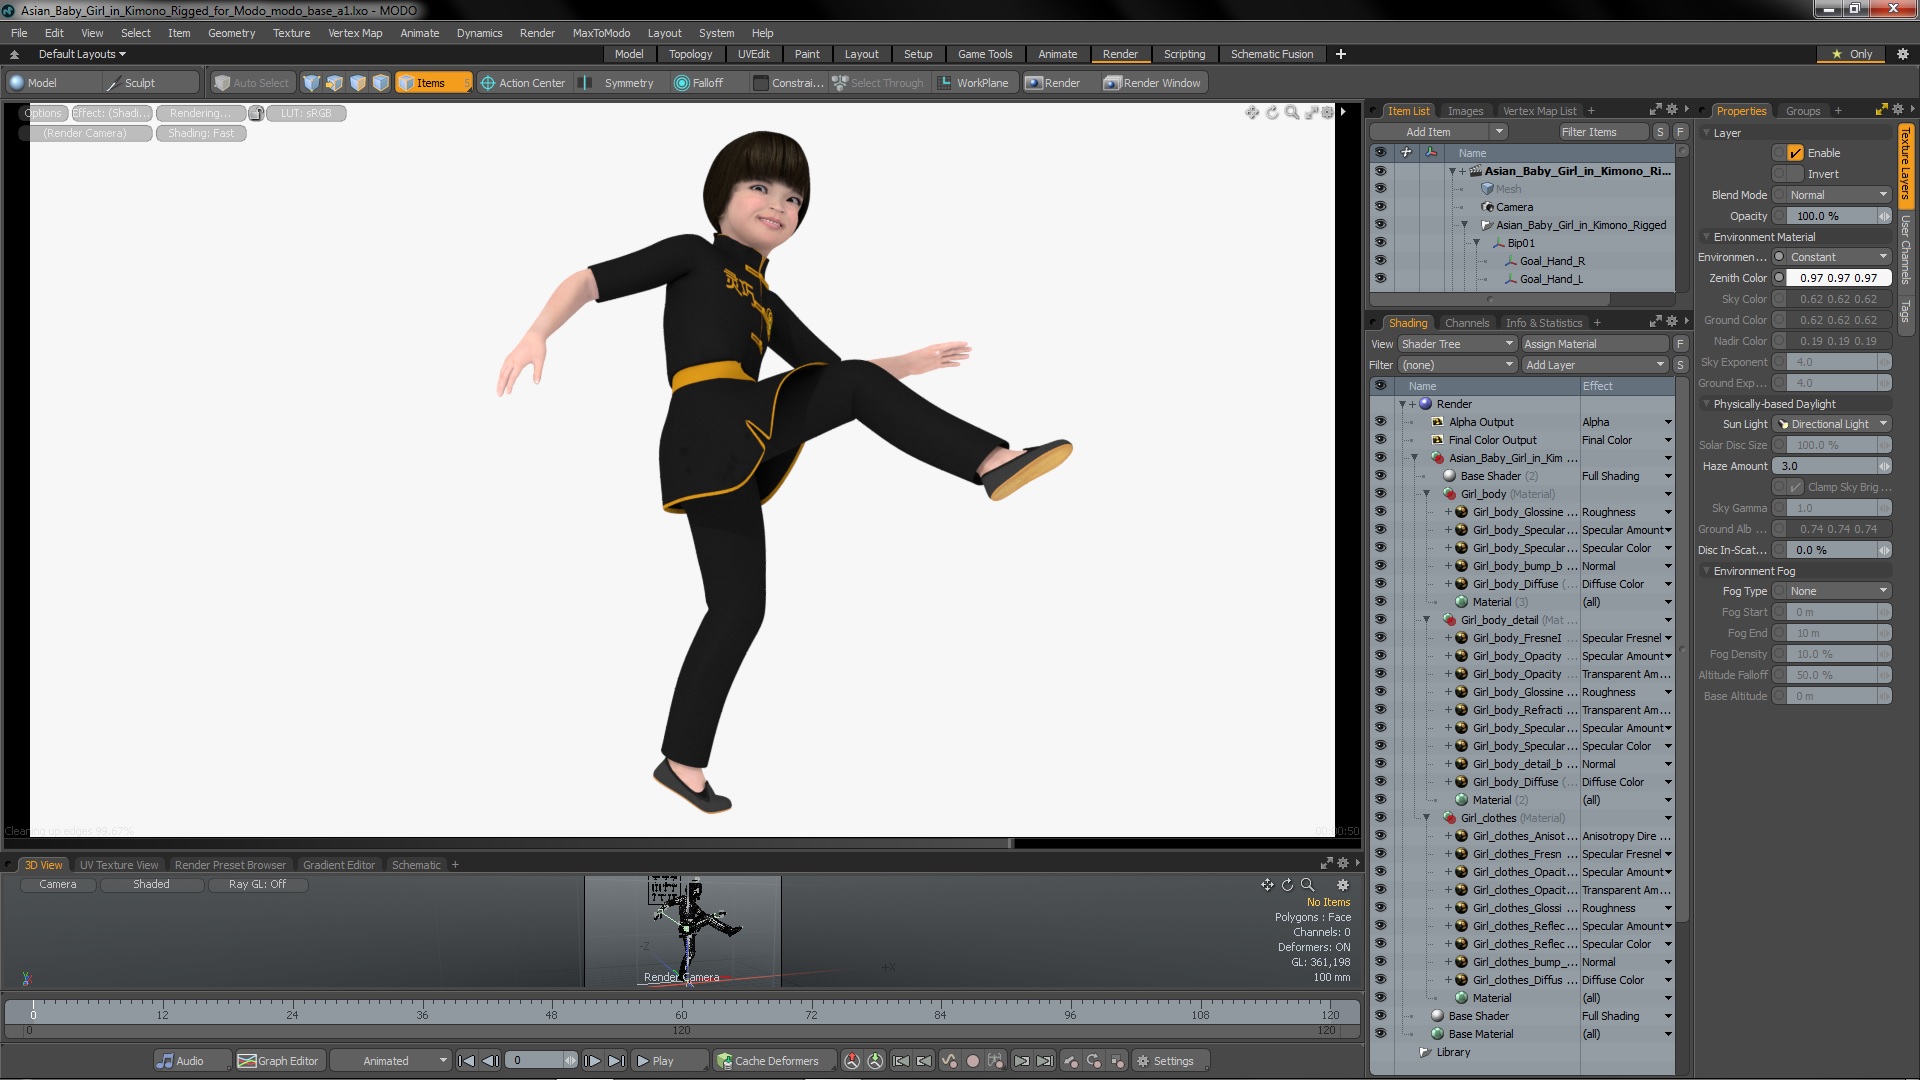Click the Assign Material button
This screenshot has height=1080, width=1920.
click(1596, 344)
